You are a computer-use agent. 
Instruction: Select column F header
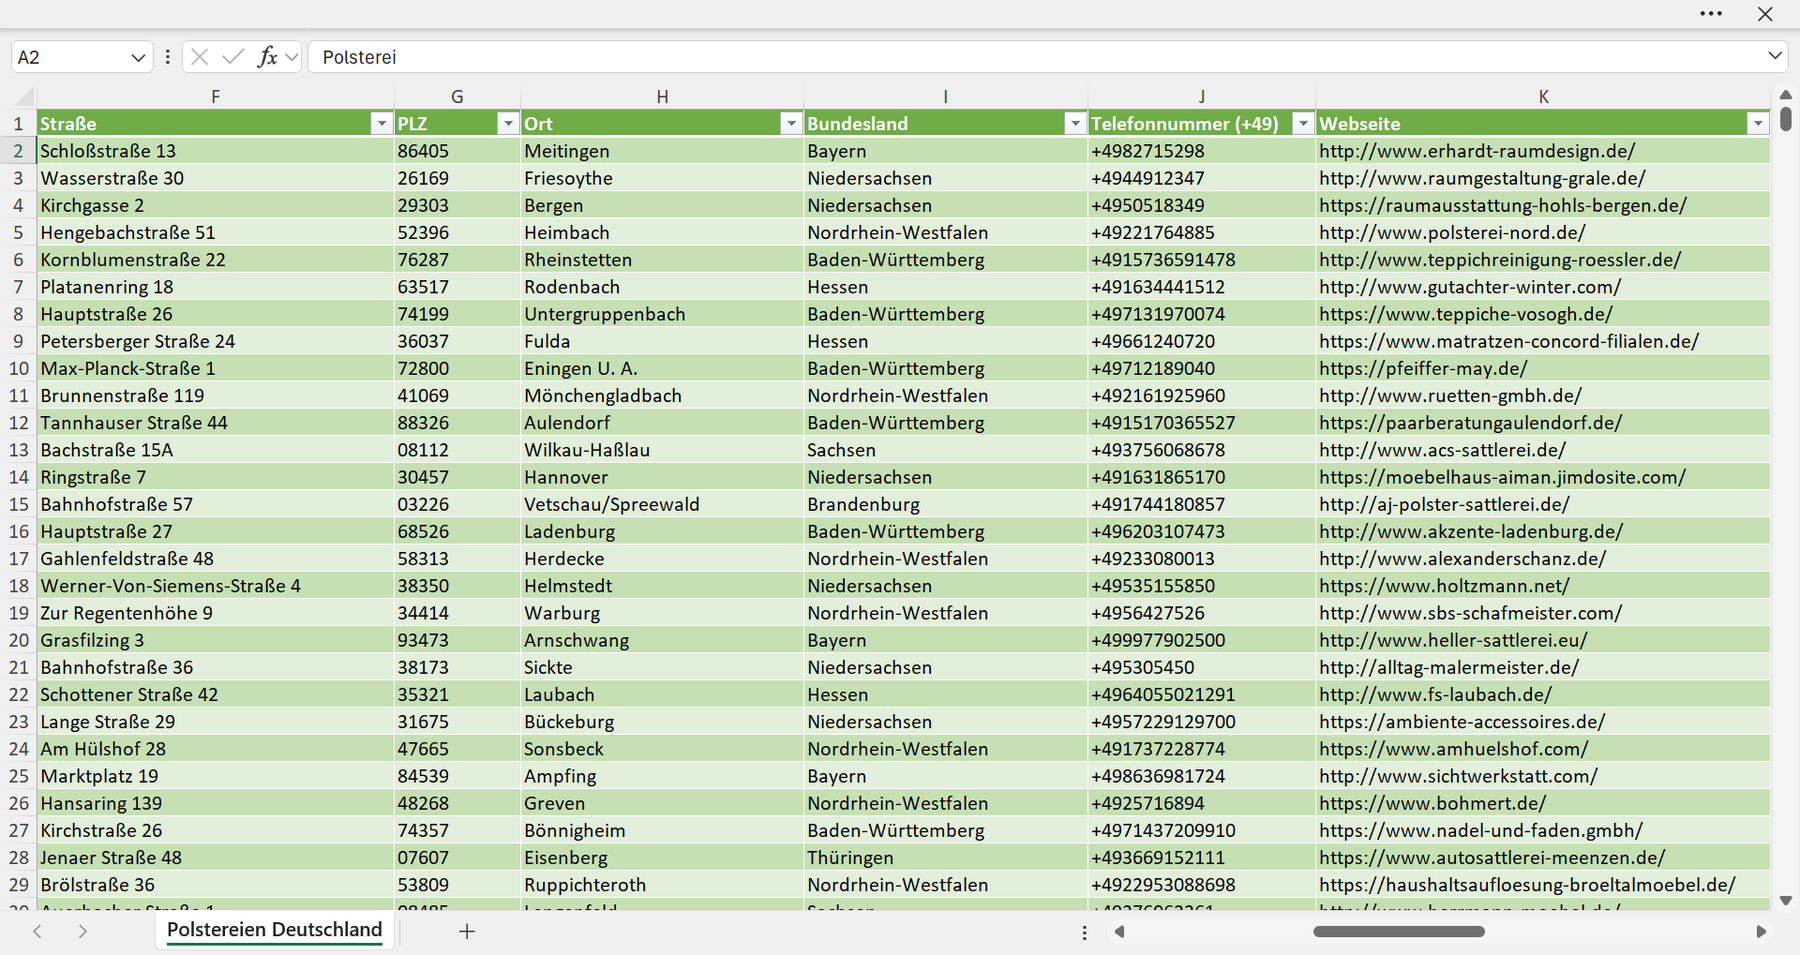215,97
